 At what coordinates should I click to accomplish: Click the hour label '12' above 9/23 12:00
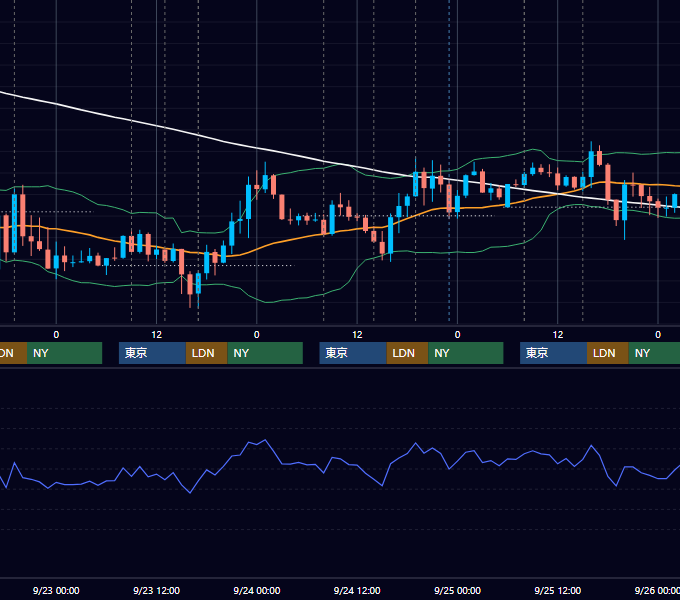157,335
